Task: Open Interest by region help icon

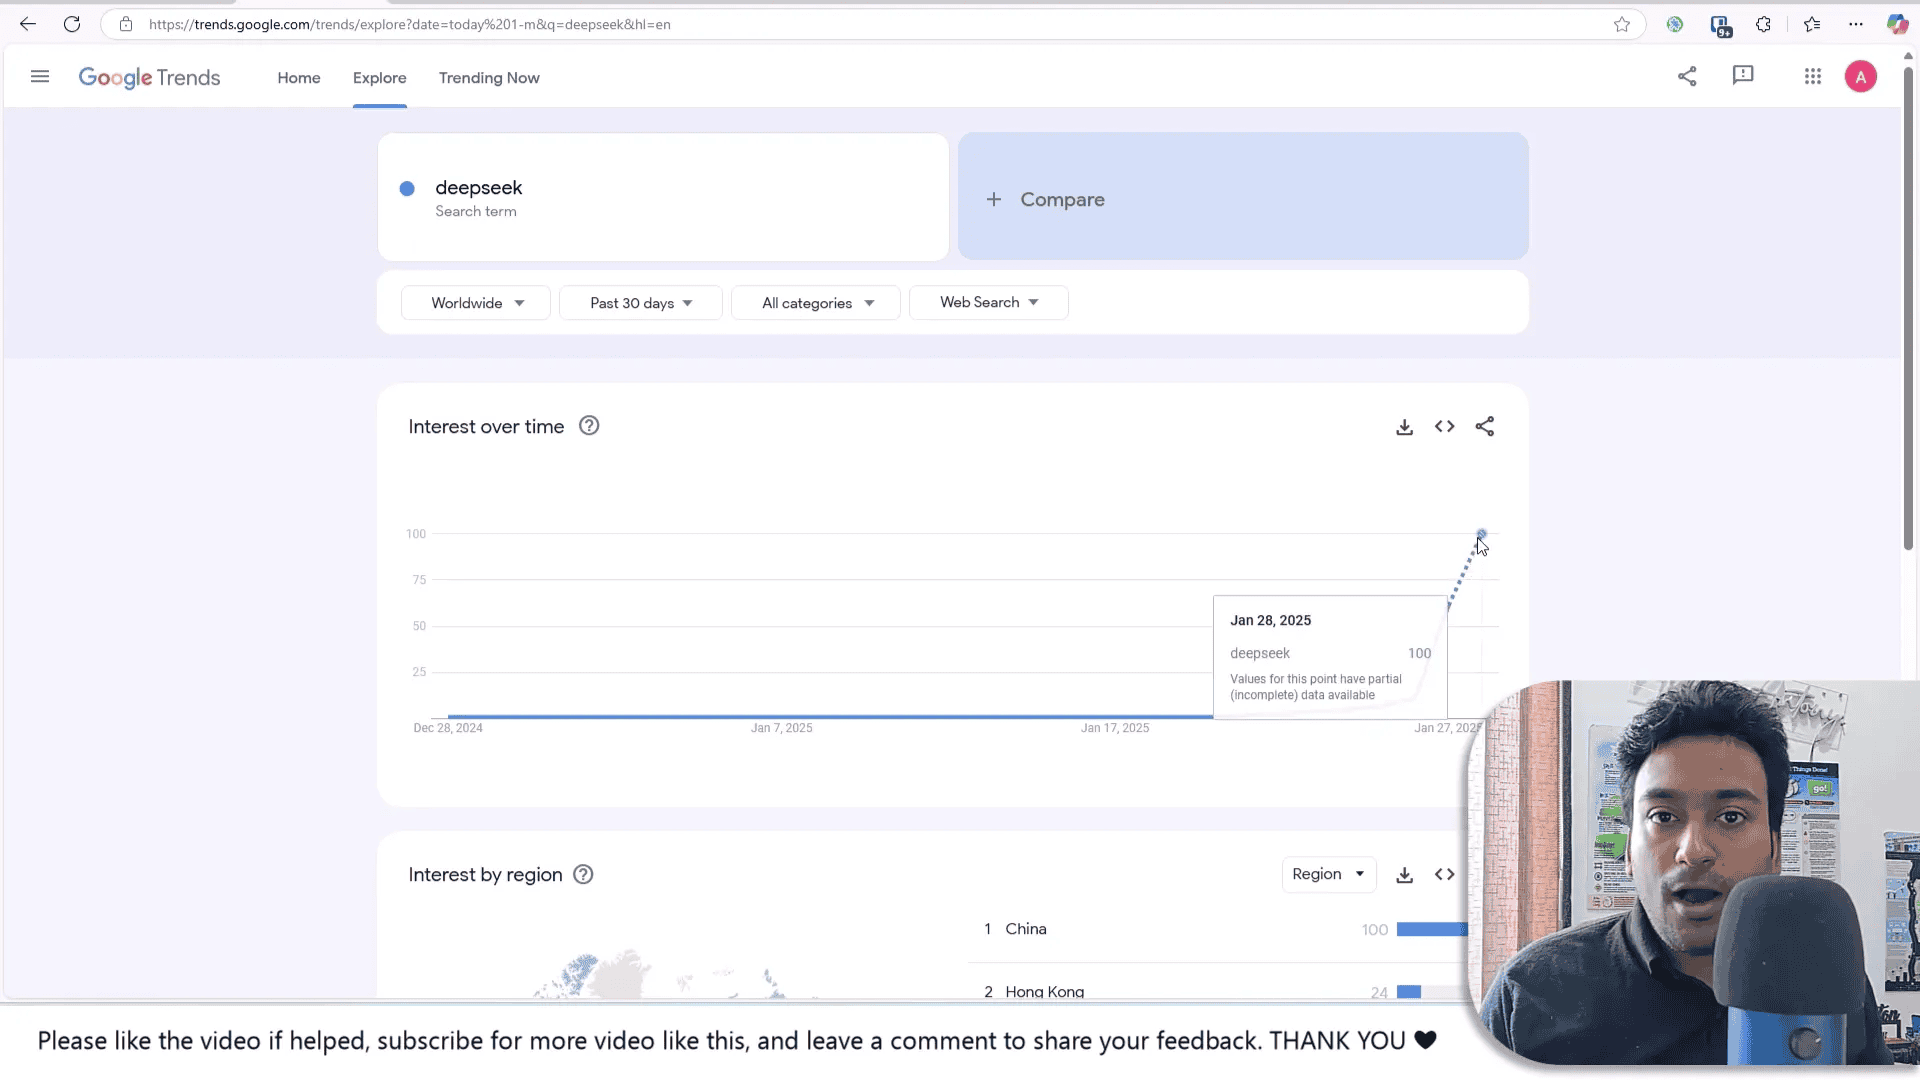Action: (583, 875)
